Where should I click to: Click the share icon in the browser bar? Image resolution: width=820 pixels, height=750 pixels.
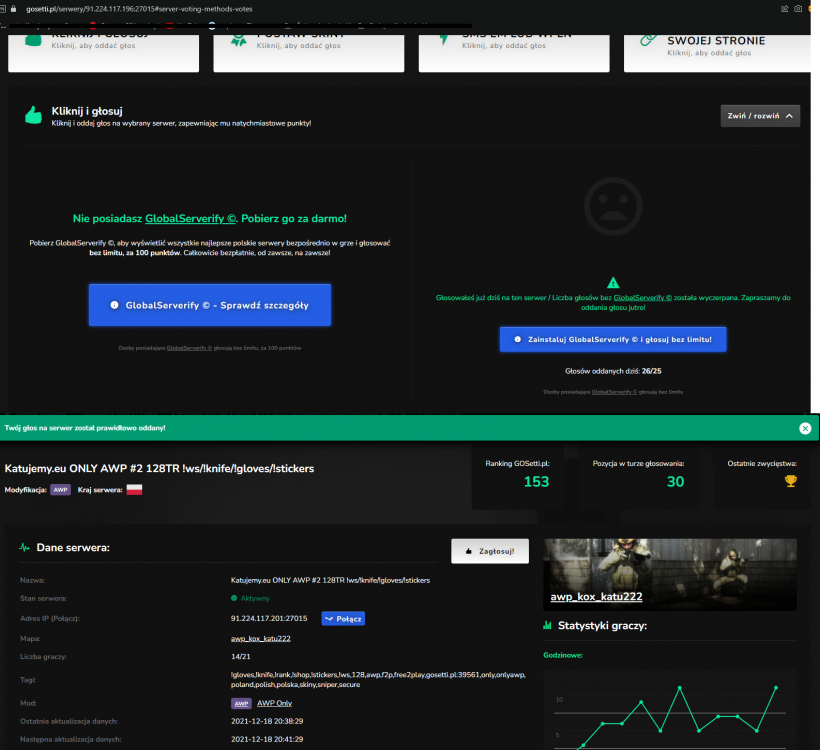tap(784, 9)
